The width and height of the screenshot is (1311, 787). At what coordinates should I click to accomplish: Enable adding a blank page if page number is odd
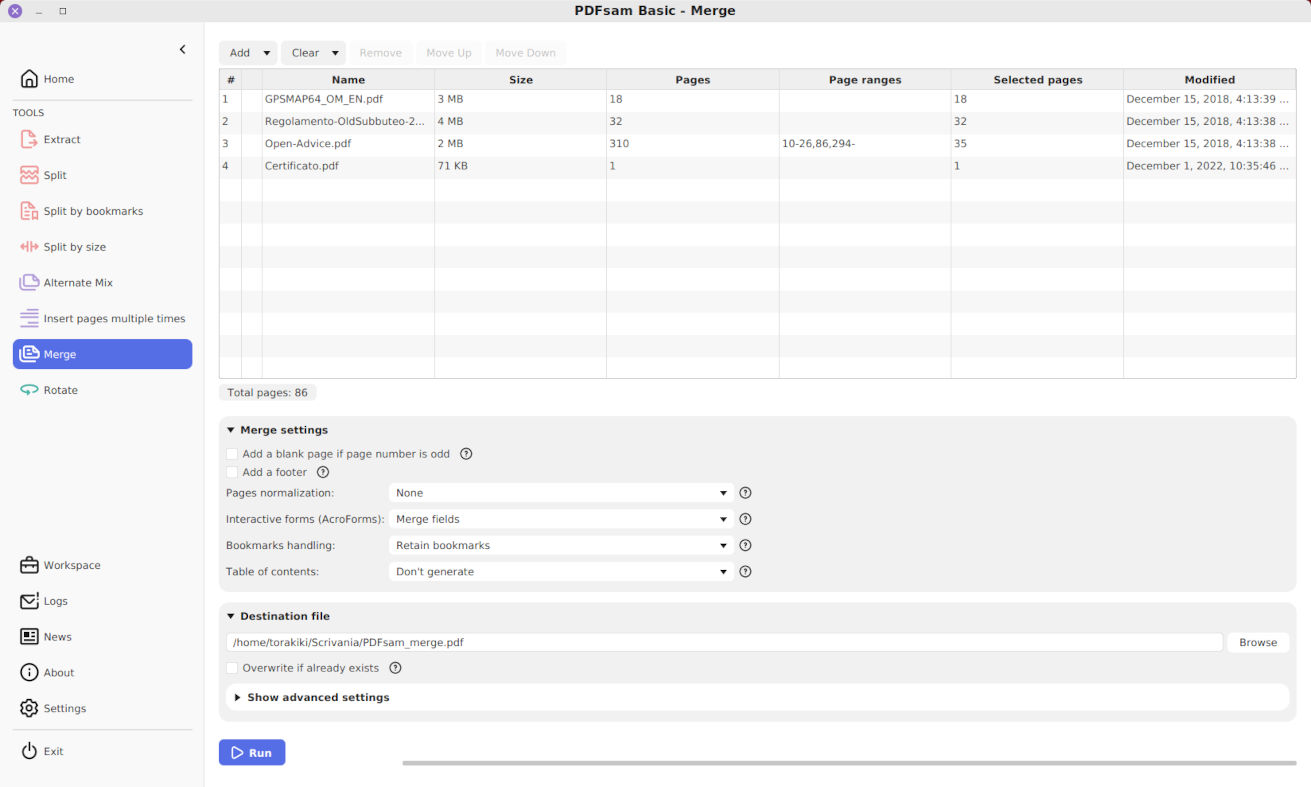point(231,453)
